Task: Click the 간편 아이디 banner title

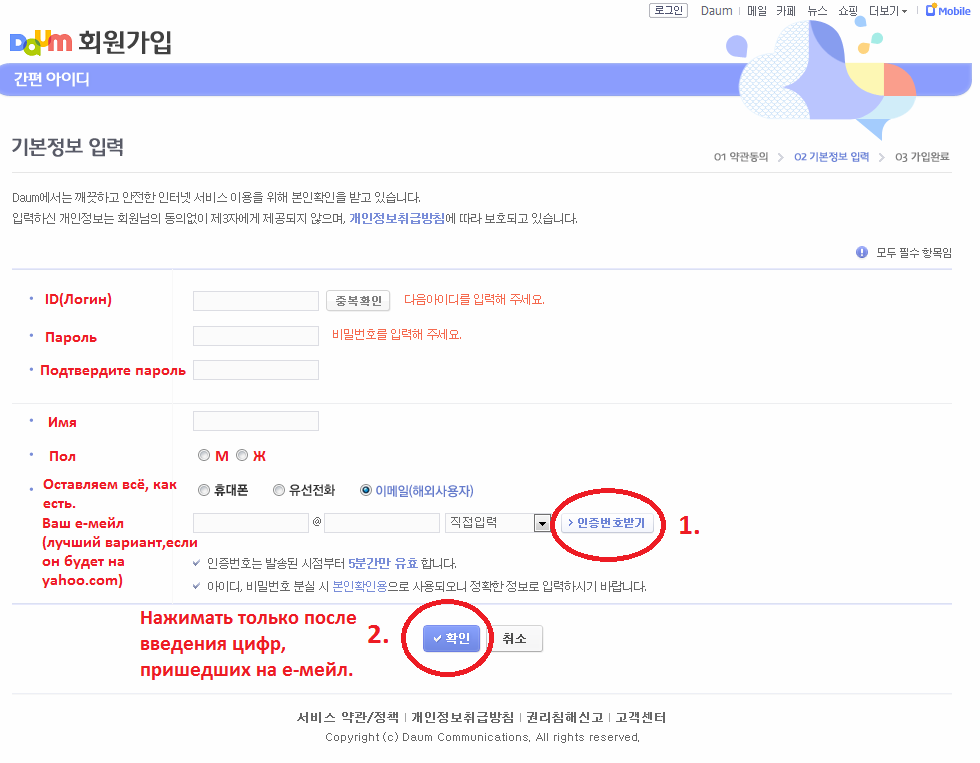Action: point(52,79)
